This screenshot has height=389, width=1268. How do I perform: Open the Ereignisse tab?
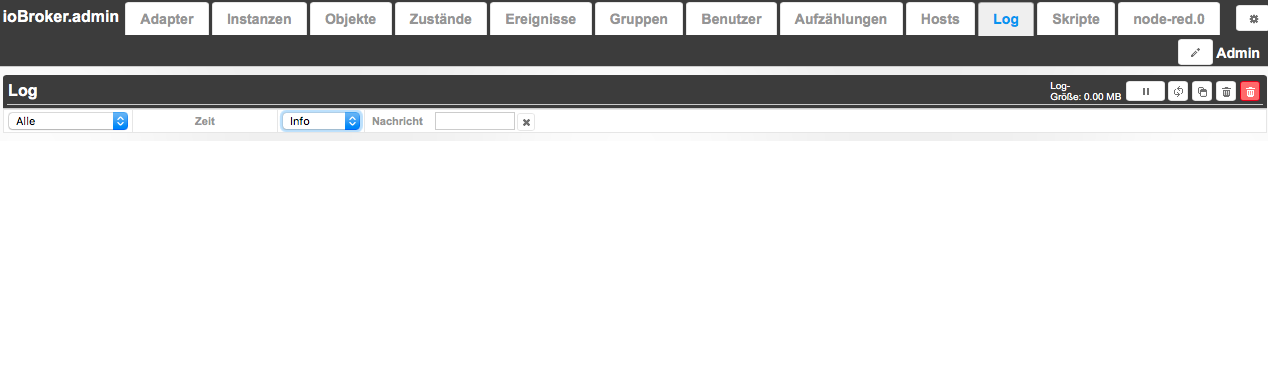click(540, 19)
